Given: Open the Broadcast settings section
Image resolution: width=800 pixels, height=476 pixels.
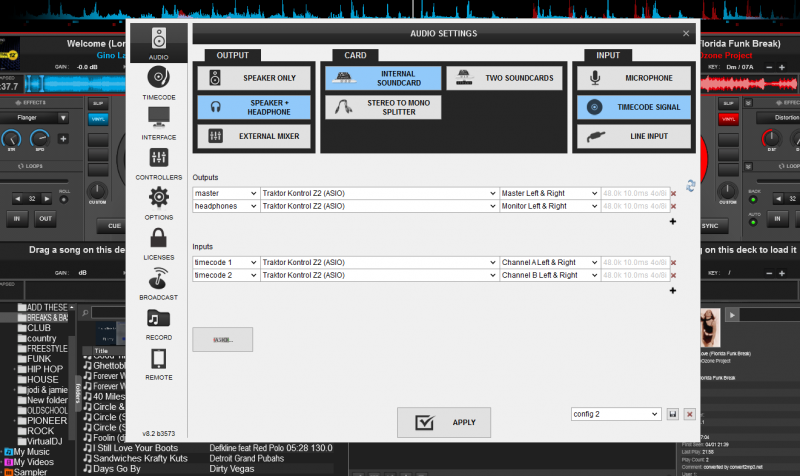Looking at the screenshot, I should pyautogui.click(x=159, y=283).
